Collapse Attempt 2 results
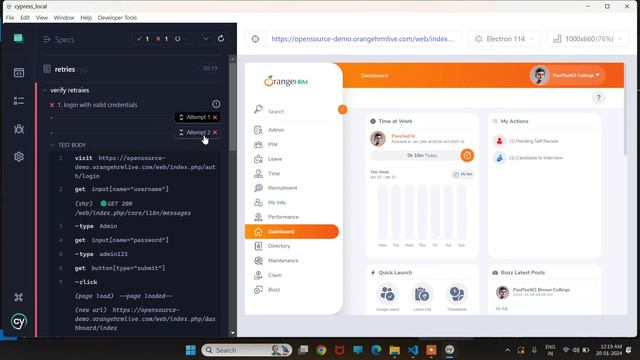640x360 pixels. click(x=198, y=132)
